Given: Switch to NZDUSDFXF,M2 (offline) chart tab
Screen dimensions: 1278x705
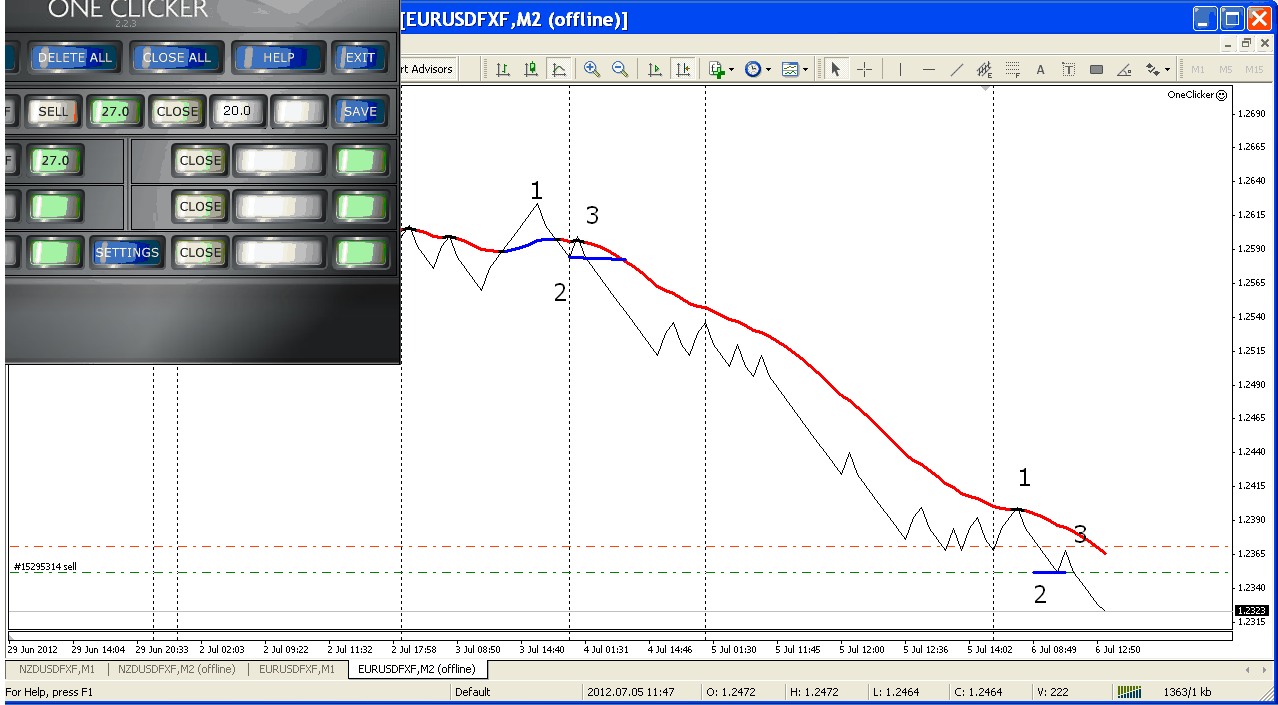Looking at the screenshot, I should [177, 669].
